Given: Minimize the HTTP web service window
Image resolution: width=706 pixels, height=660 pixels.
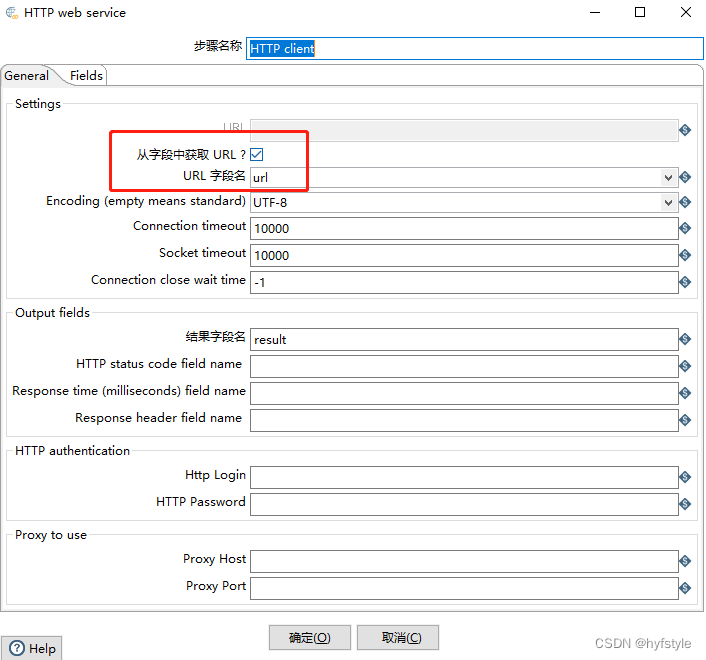Looking at the screenshot, I should click(x=595, y=12).
